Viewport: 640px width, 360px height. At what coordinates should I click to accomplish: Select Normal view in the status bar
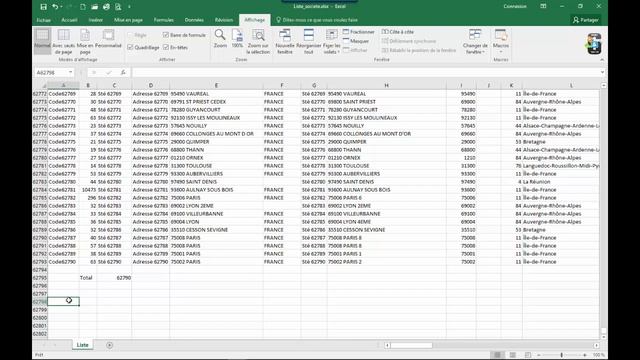click(x=498, y=355)
